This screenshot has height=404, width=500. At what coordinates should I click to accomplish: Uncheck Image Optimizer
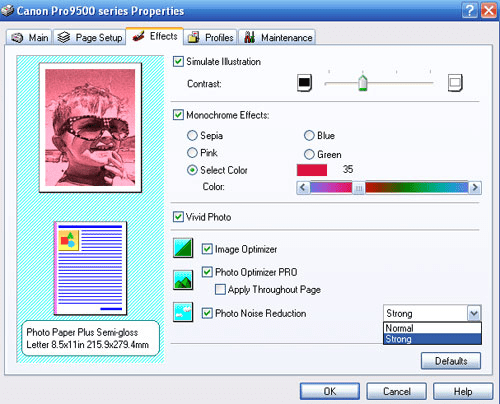(207, 249)
